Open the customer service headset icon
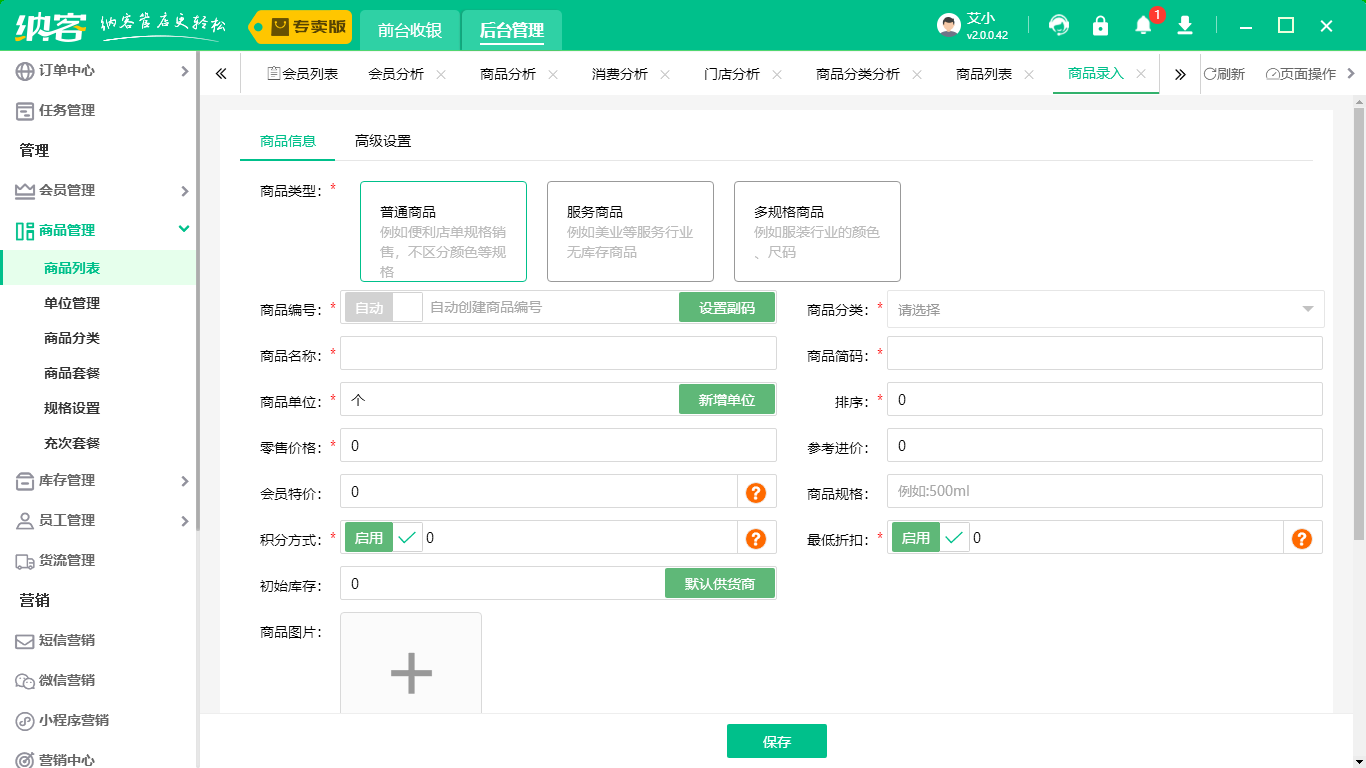Image resolution: width=1366 pixels, height=768 pixels. (1059, 25)
